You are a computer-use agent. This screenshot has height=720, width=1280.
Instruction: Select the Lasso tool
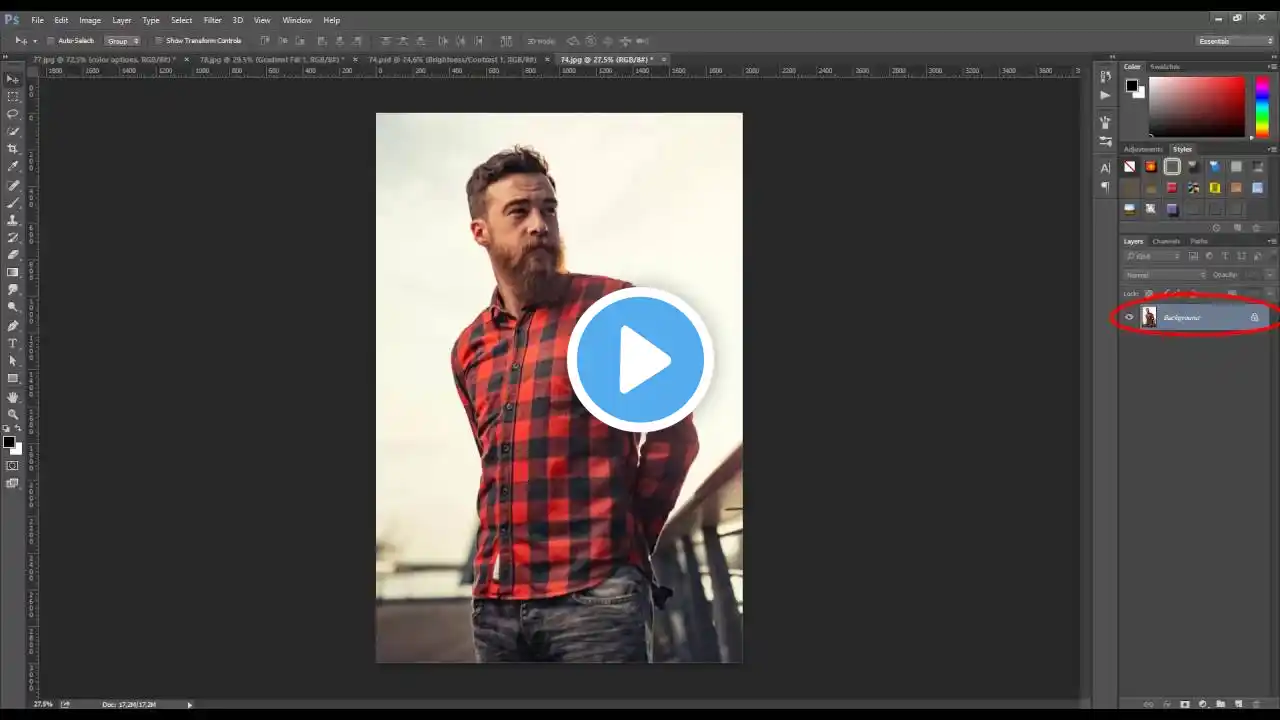pos(13,114)
